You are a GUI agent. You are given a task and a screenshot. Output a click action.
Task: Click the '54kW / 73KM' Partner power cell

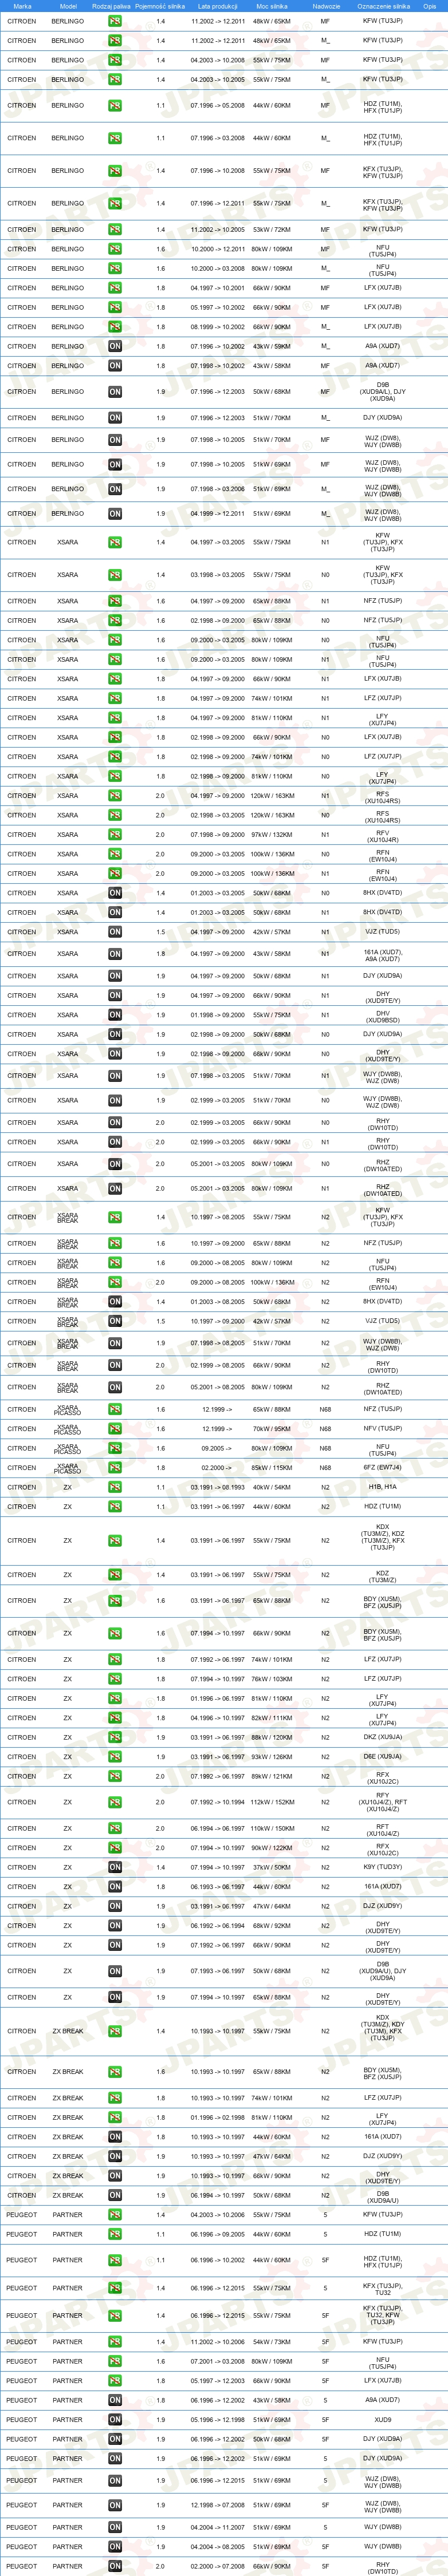pos(272,2342)
